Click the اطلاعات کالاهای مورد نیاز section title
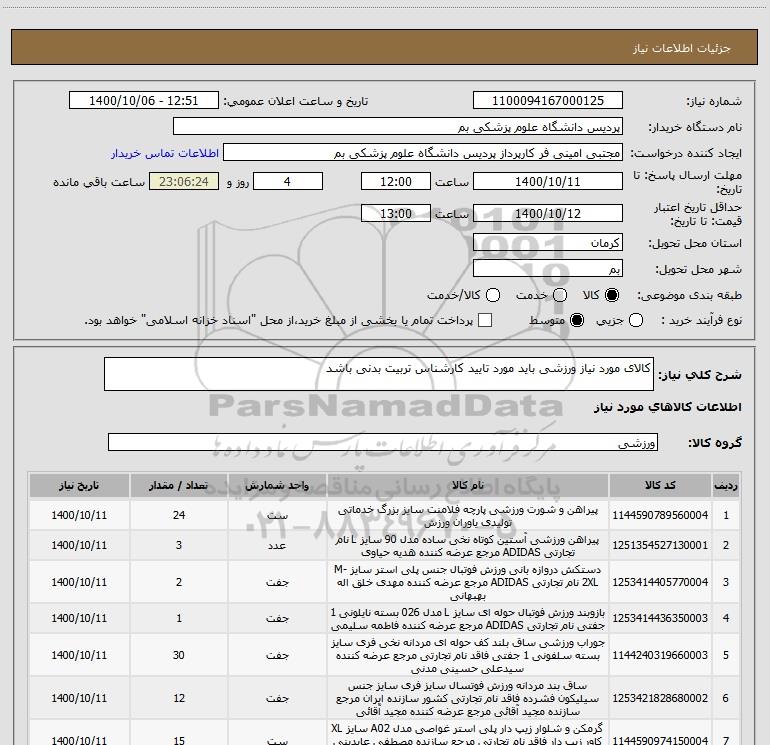Image resolution: width=770 pixels, height=745 pixels. 668,407
